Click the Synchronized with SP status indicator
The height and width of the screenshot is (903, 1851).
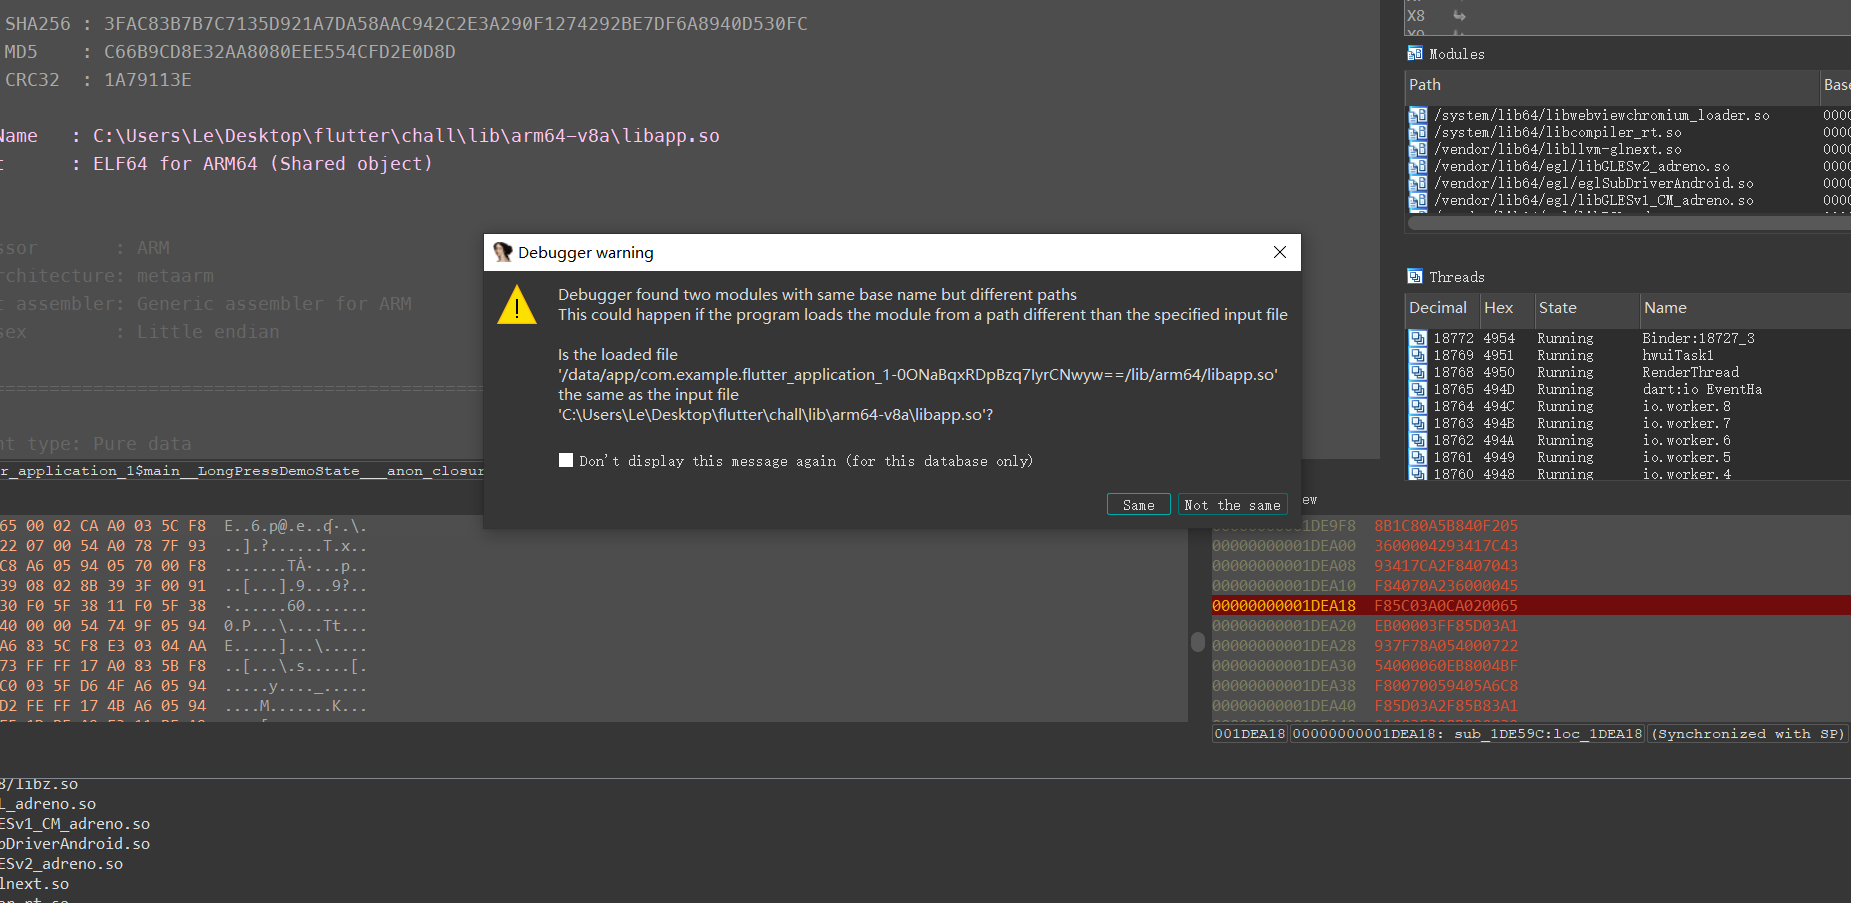coord(1747,733)
